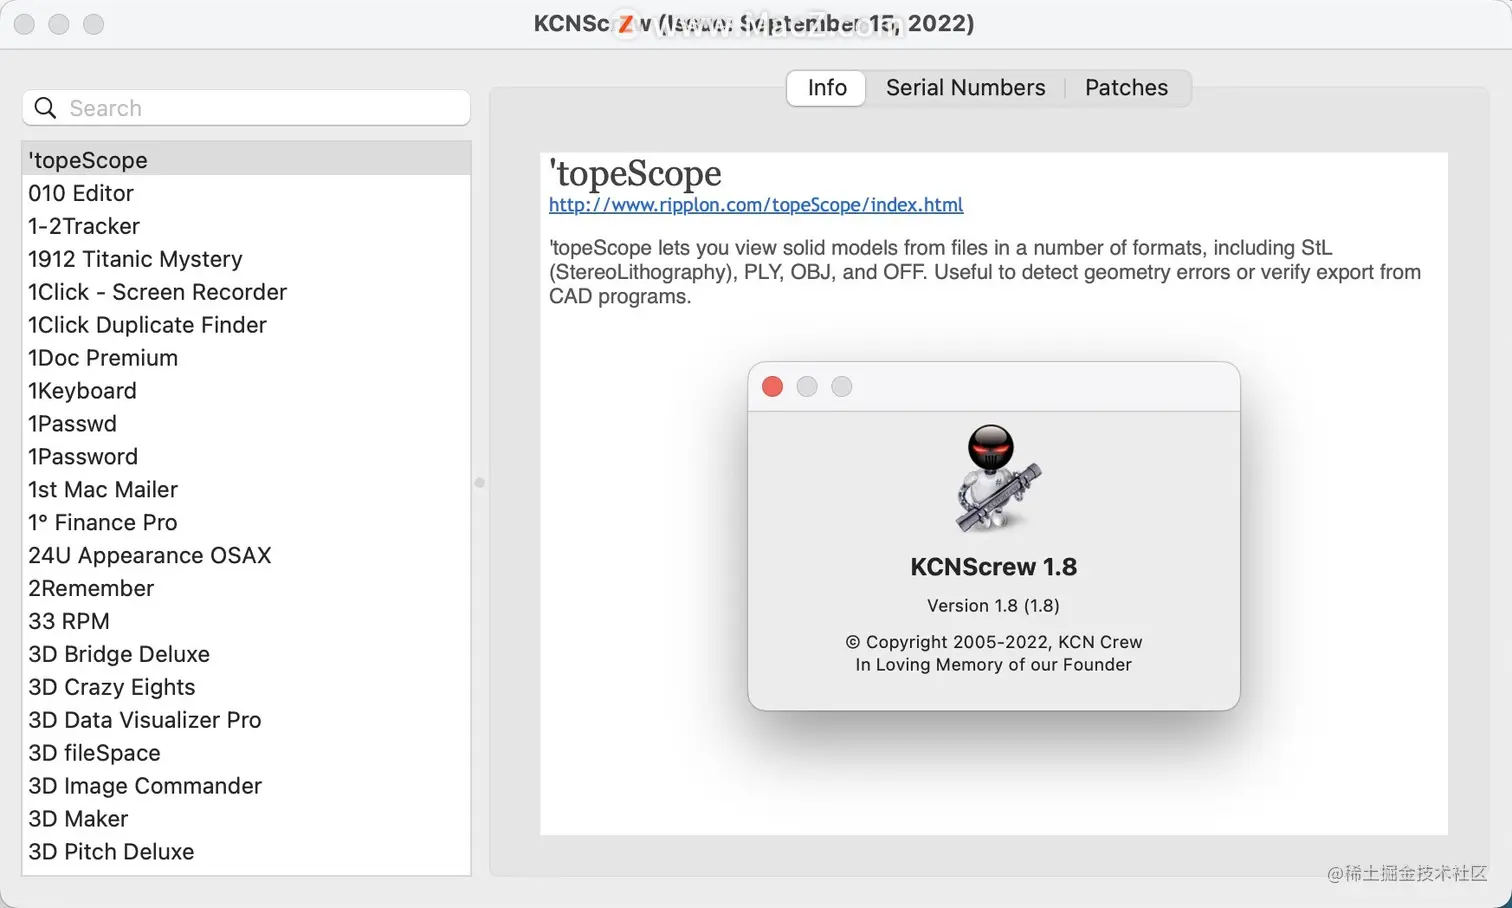Screen dimensions: 1512x908
Task: Select 010 Editor in the list
Action: coord(246,193)
